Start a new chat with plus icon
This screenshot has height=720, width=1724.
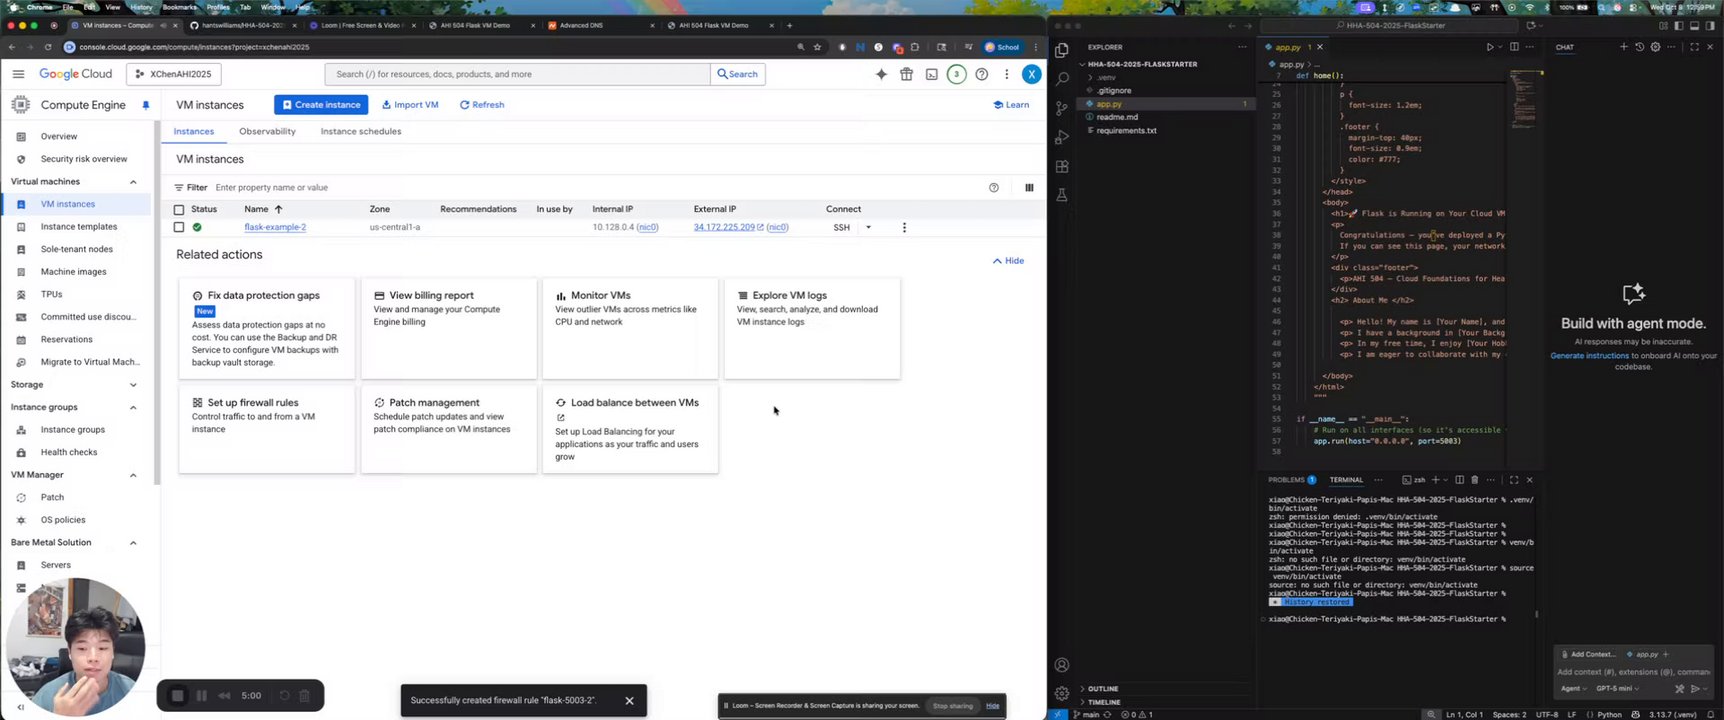coord(1623,47)
